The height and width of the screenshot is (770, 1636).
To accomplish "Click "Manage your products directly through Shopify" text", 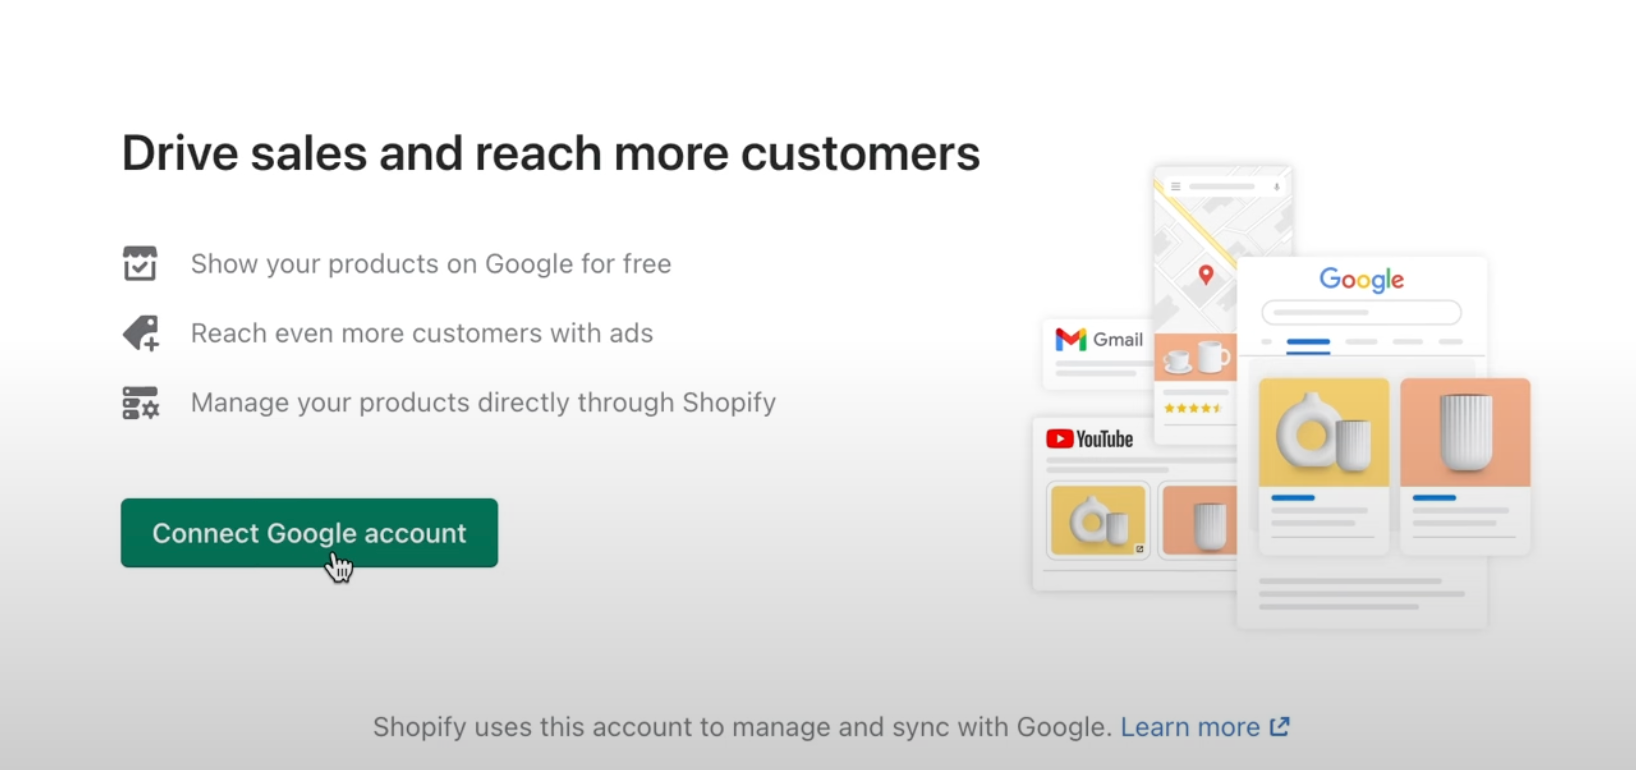I will (x=483, y=403).
